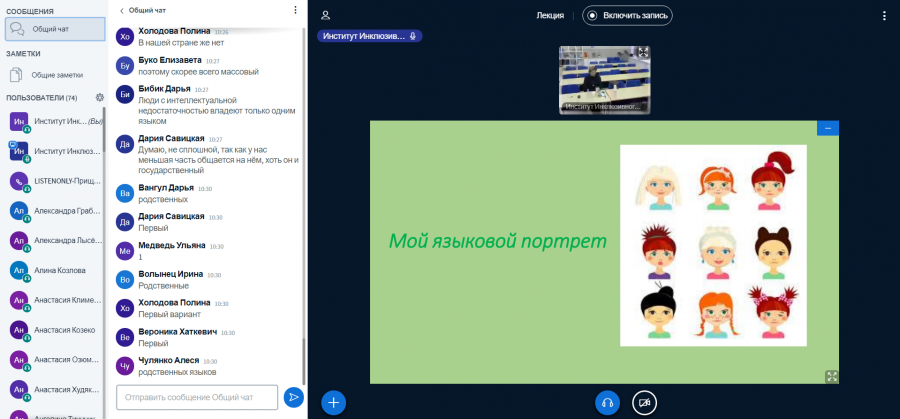This screenshot has width=900, height=419.
Task: Open the chat options three-dot menu
Action: point(295,10)
